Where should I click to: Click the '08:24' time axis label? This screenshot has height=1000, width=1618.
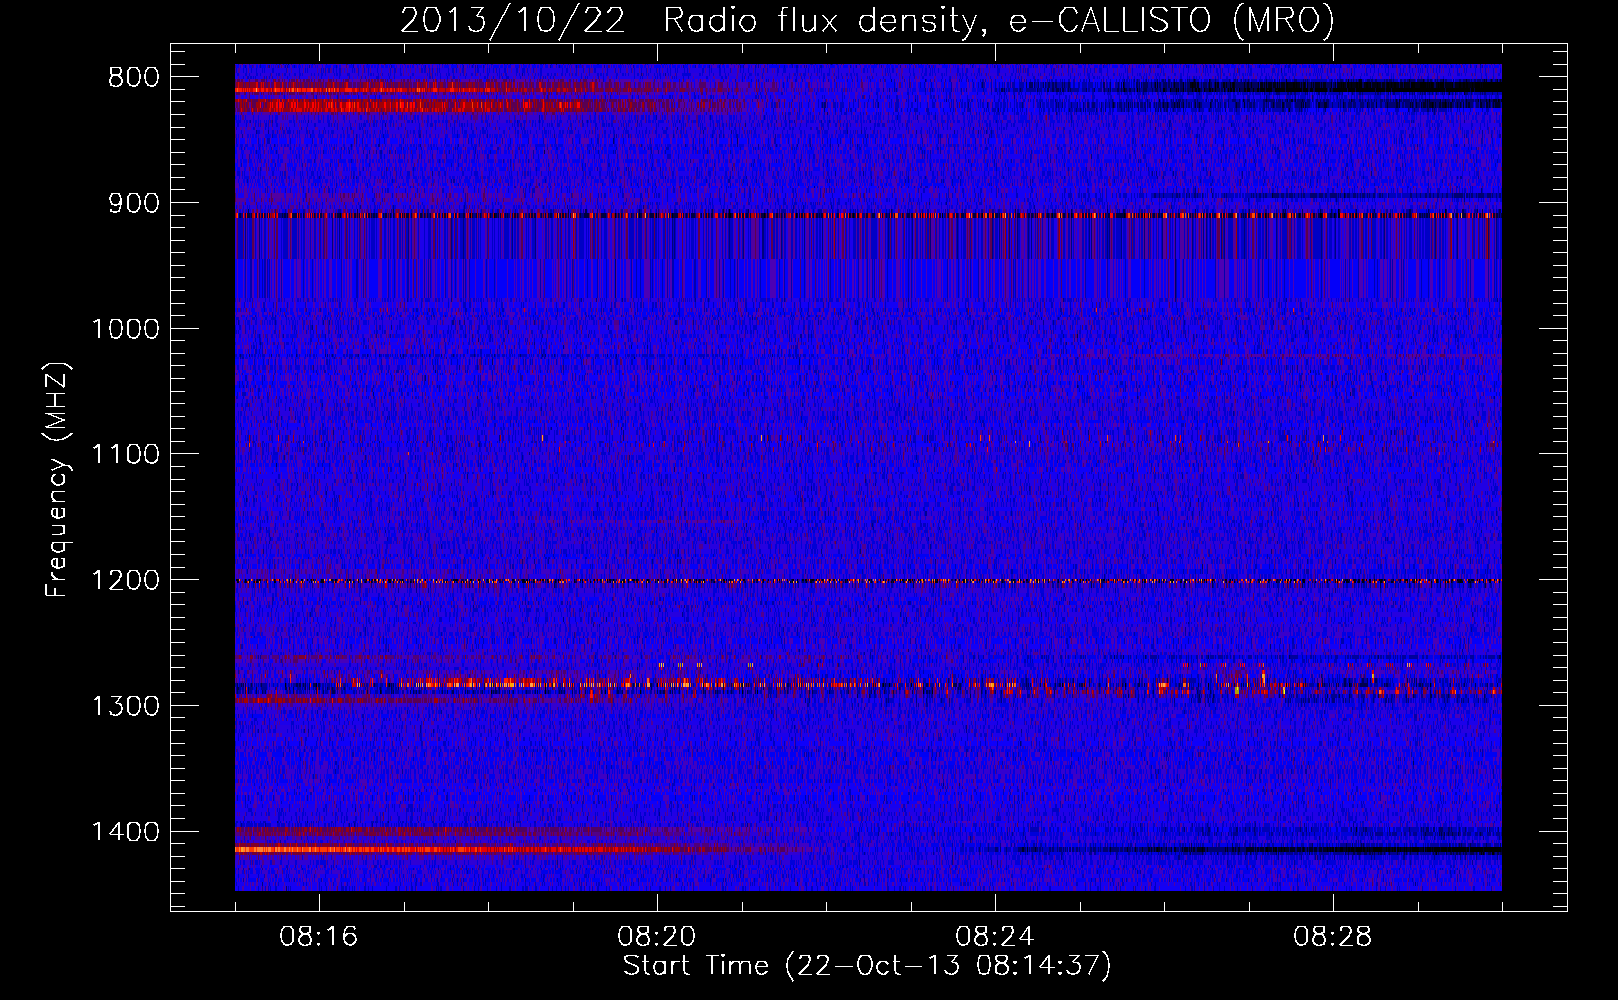coord(995,938)
